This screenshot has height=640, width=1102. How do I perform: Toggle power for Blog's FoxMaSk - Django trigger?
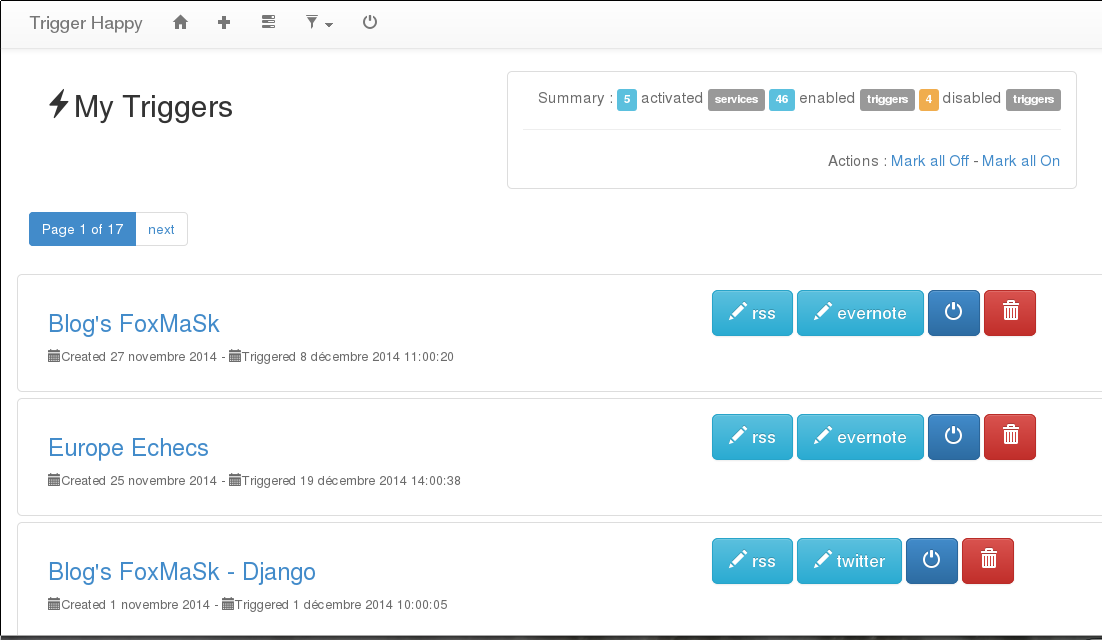click(x=932, y=561)
